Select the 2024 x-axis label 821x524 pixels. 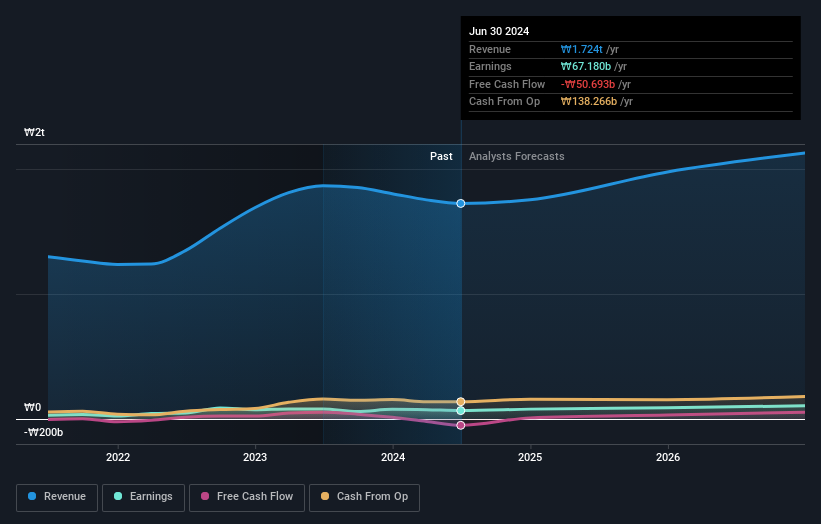(x=393, y=457)
